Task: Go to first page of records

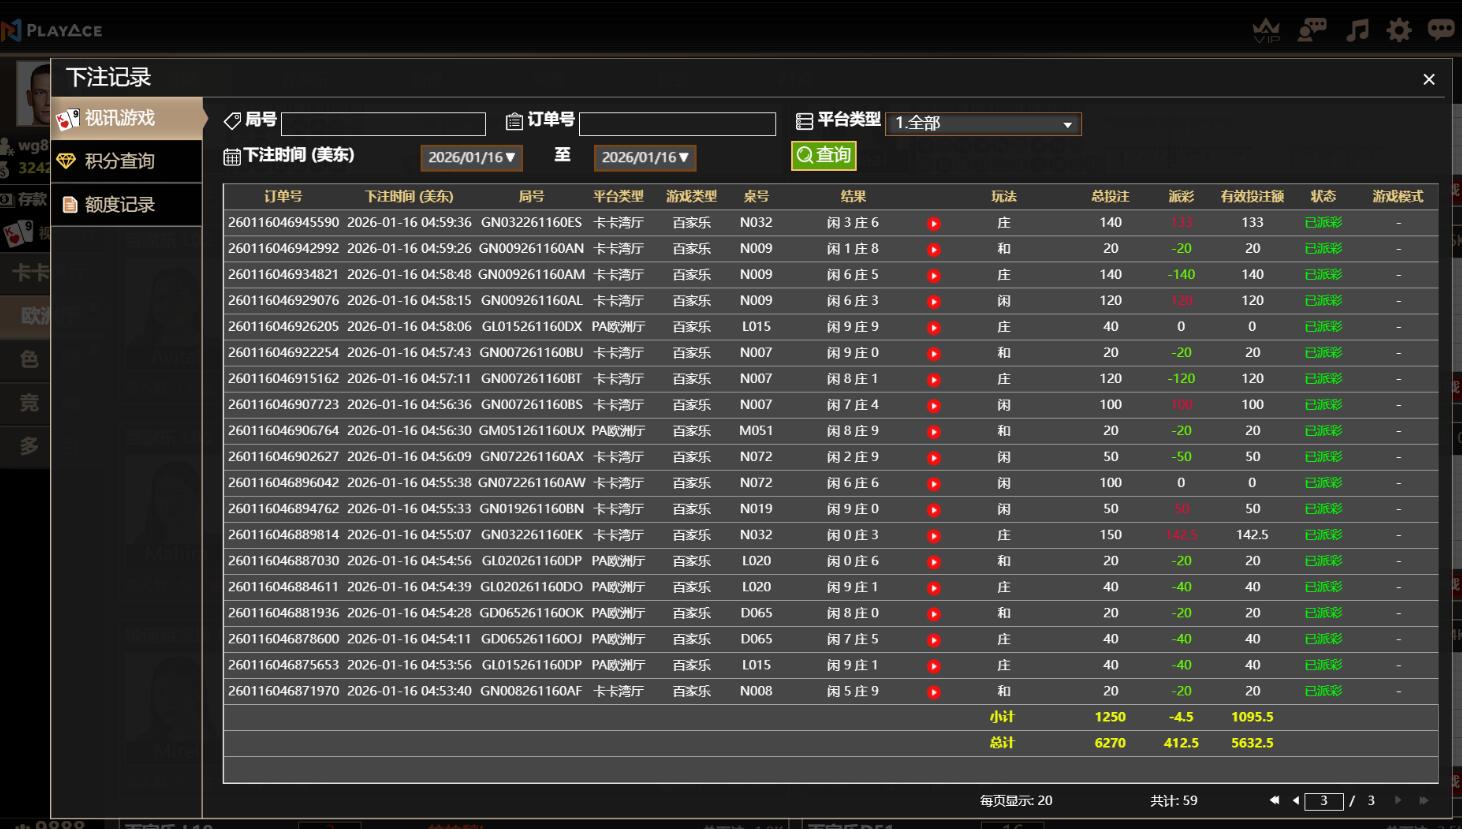Action: tap(1274, 800)
